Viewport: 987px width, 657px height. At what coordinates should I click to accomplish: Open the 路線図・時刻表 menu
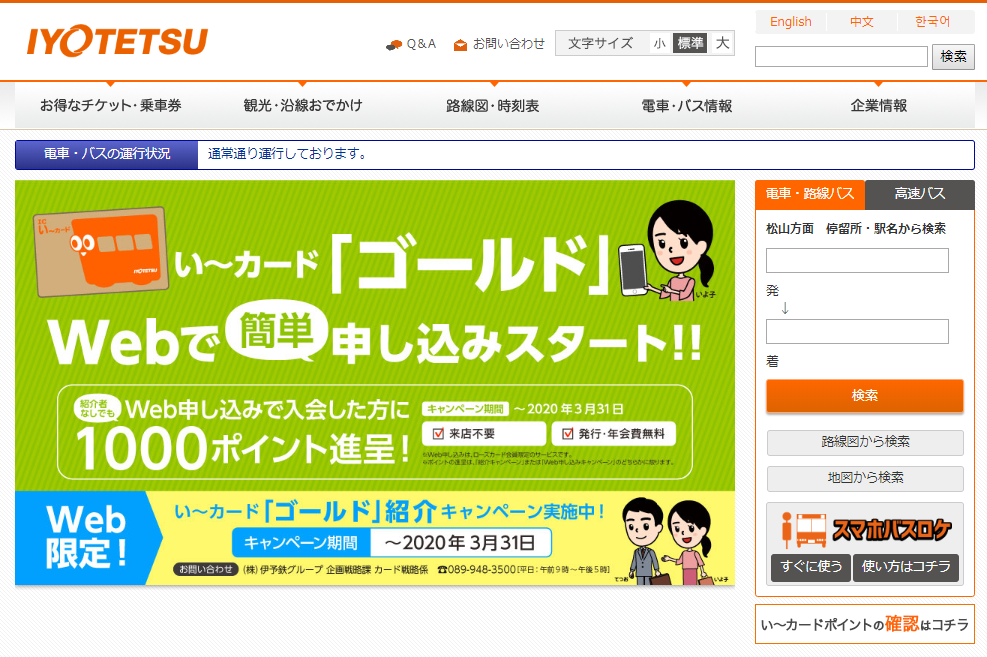point(493,106)
